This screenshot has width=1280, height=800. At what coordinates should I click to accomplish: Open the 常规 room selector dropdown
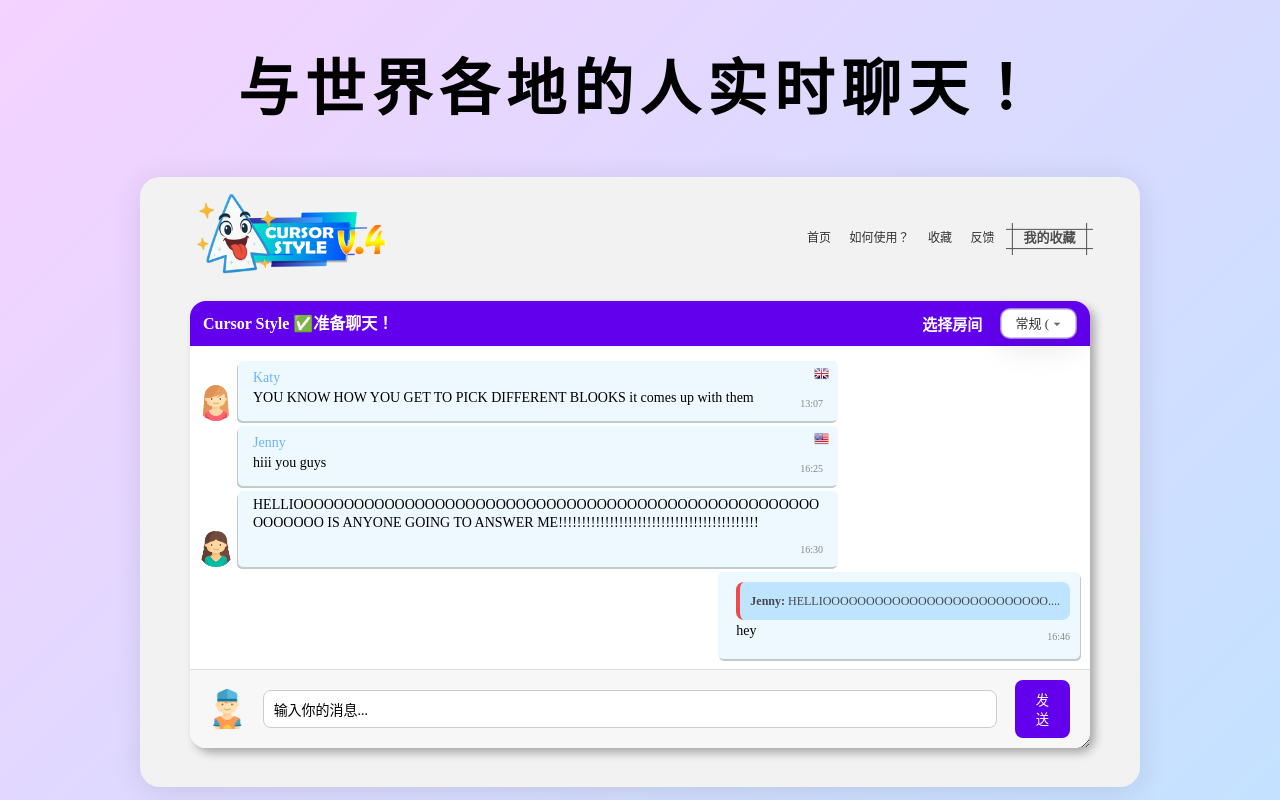click(1038, 323)
